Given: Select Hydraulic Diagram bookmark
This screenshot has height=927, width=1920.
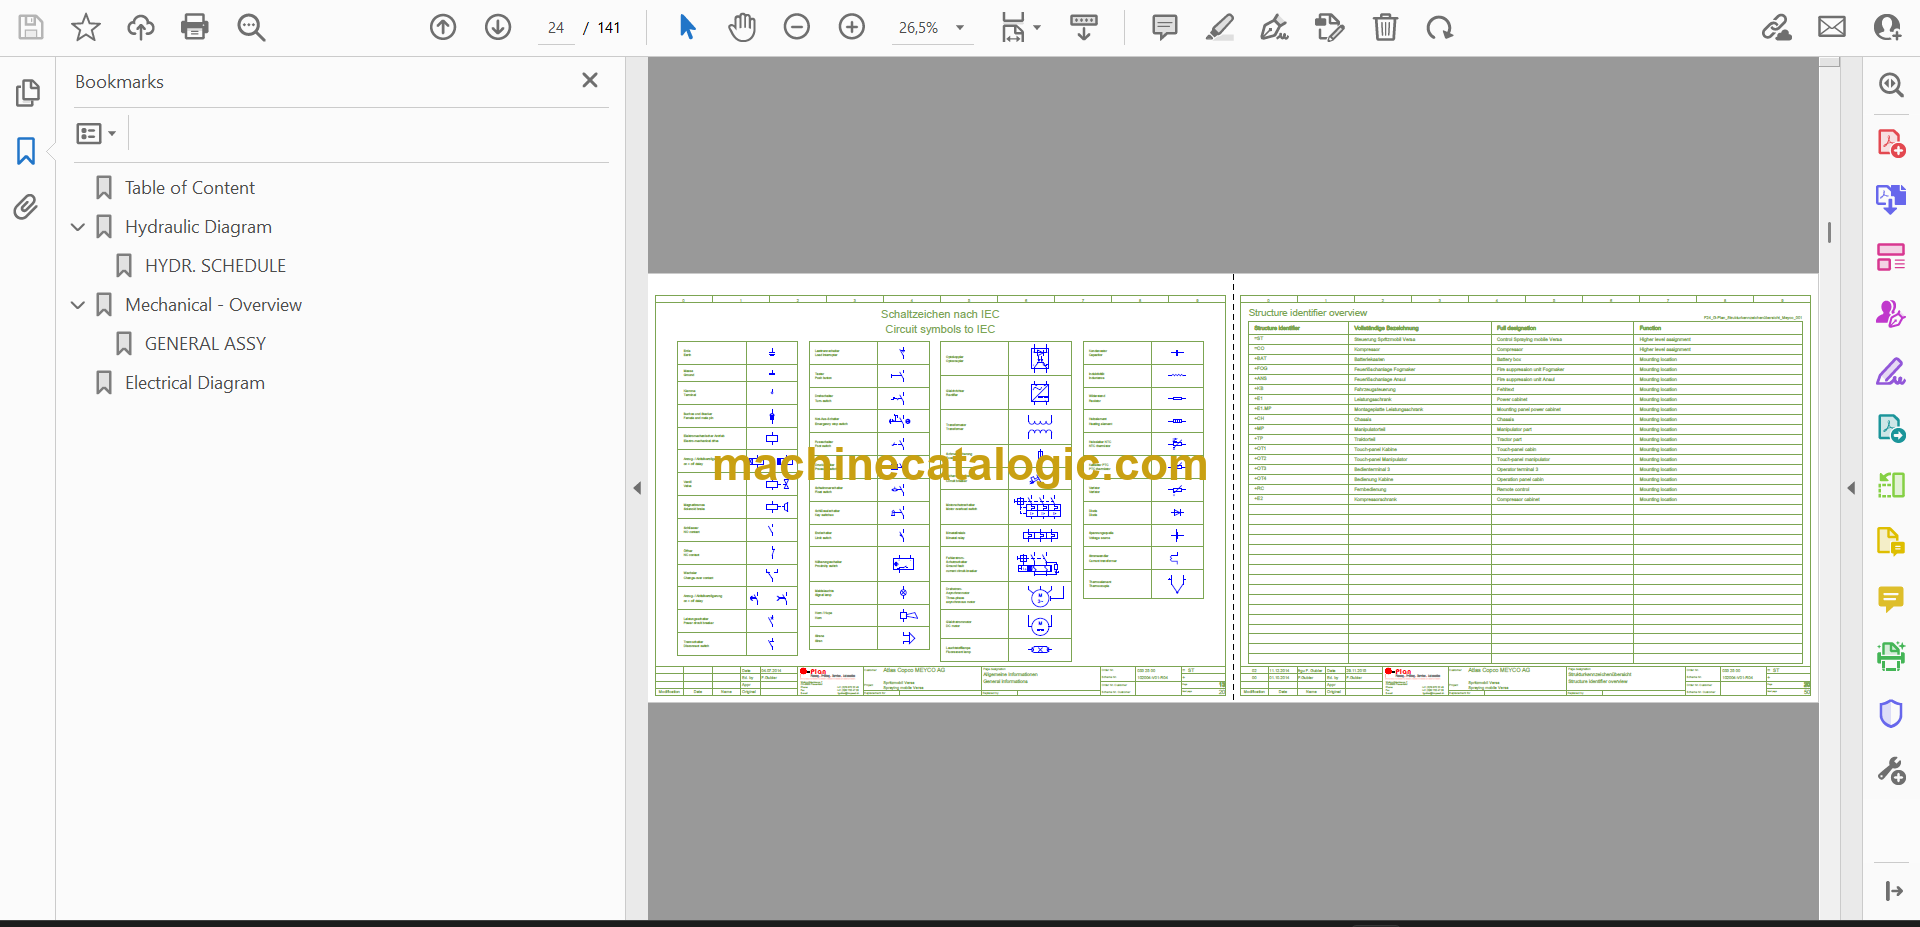Looking at the screenshot, I should tap(198, 227).
